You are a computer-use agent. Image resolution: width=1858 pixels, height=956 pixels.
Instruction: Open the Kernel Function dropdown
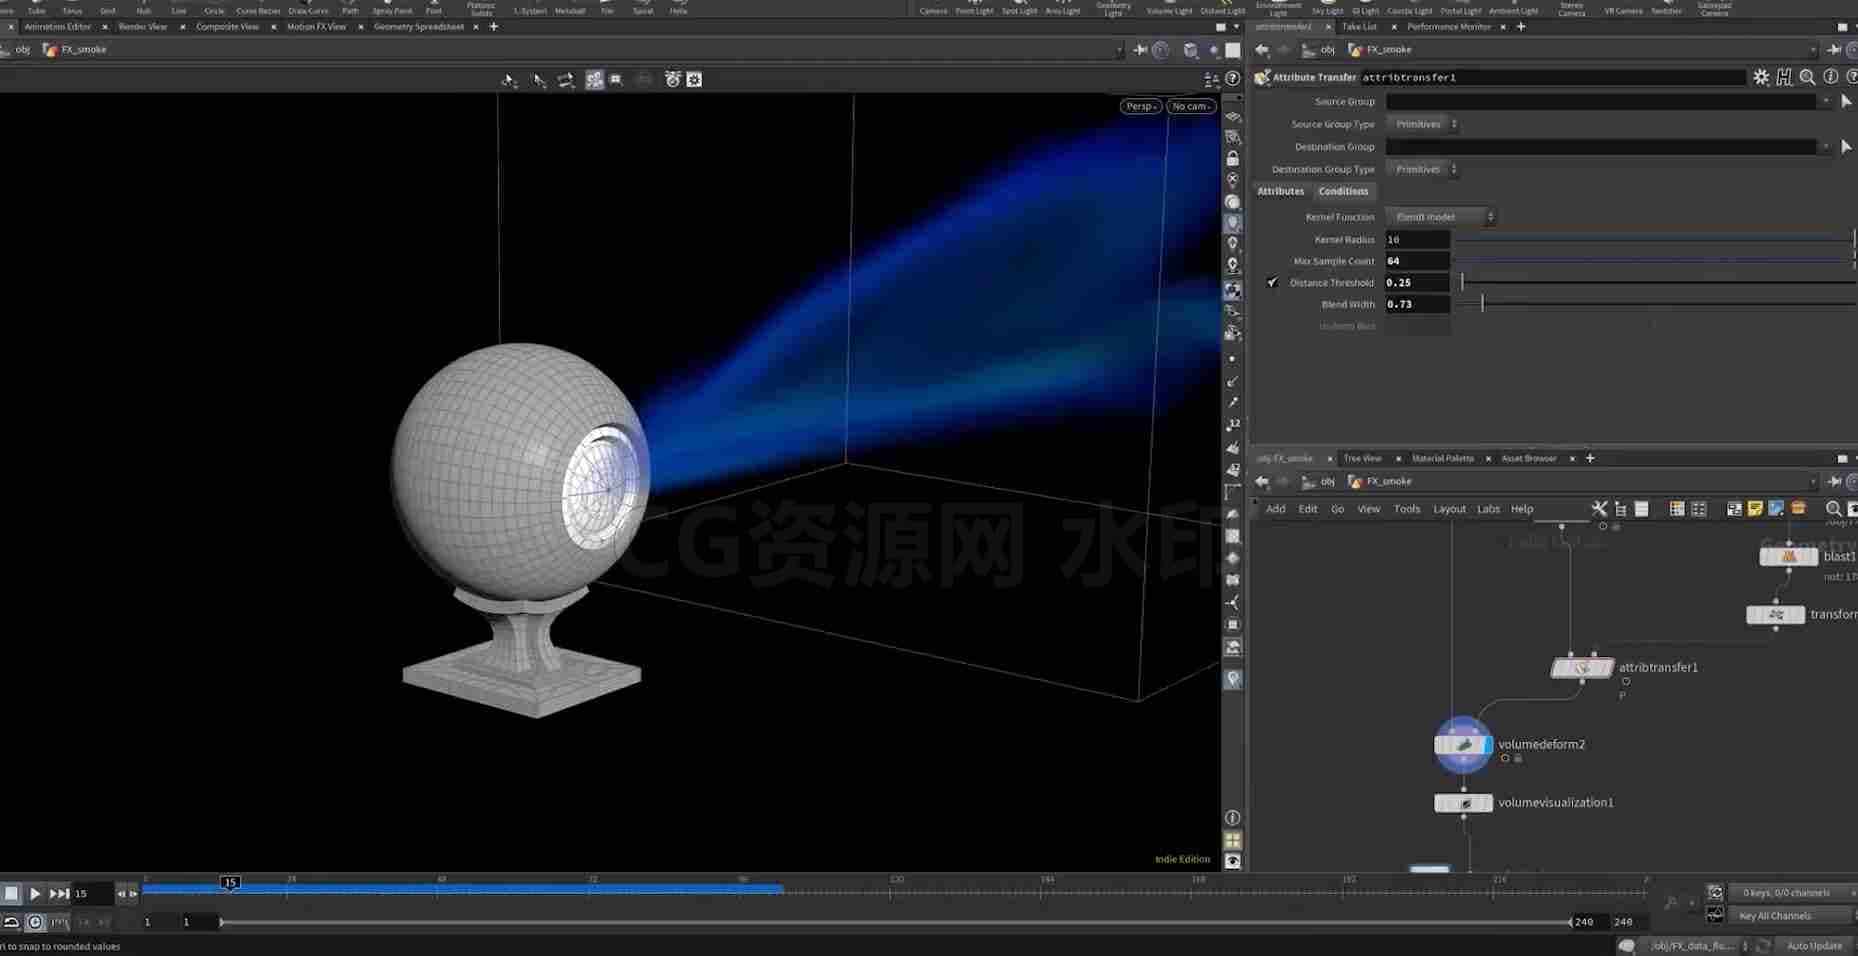tap(1440, 217)
